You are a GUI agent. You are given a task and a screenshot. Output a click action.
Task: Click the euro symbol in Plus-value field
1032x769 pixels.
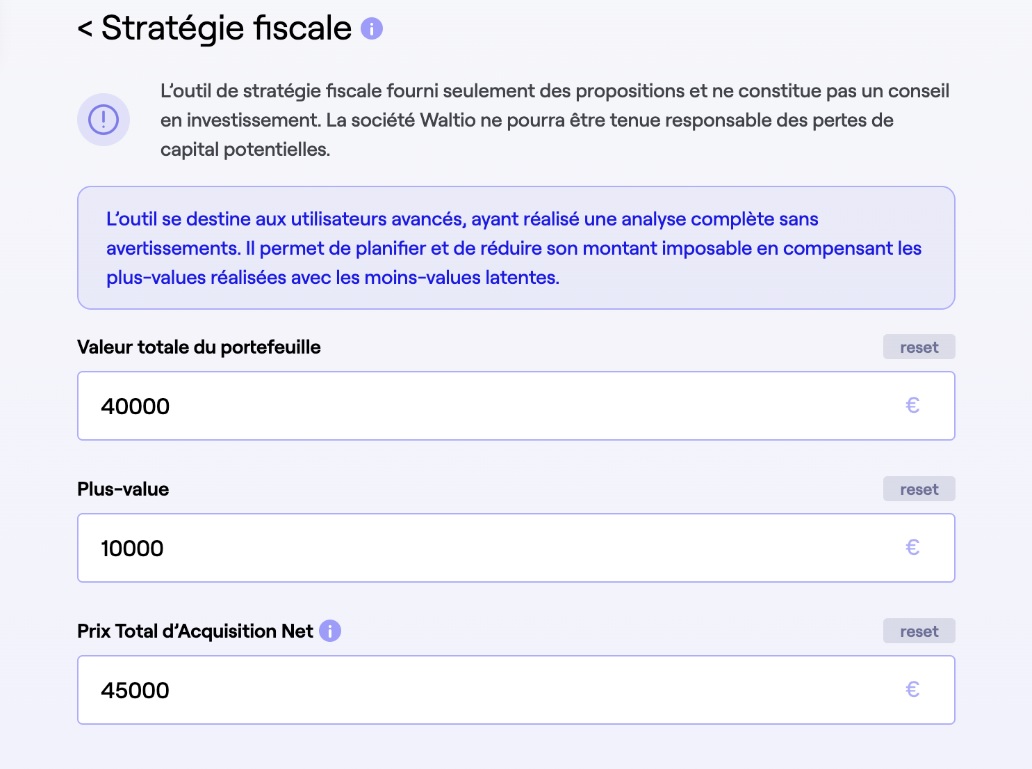coord(913,547)
